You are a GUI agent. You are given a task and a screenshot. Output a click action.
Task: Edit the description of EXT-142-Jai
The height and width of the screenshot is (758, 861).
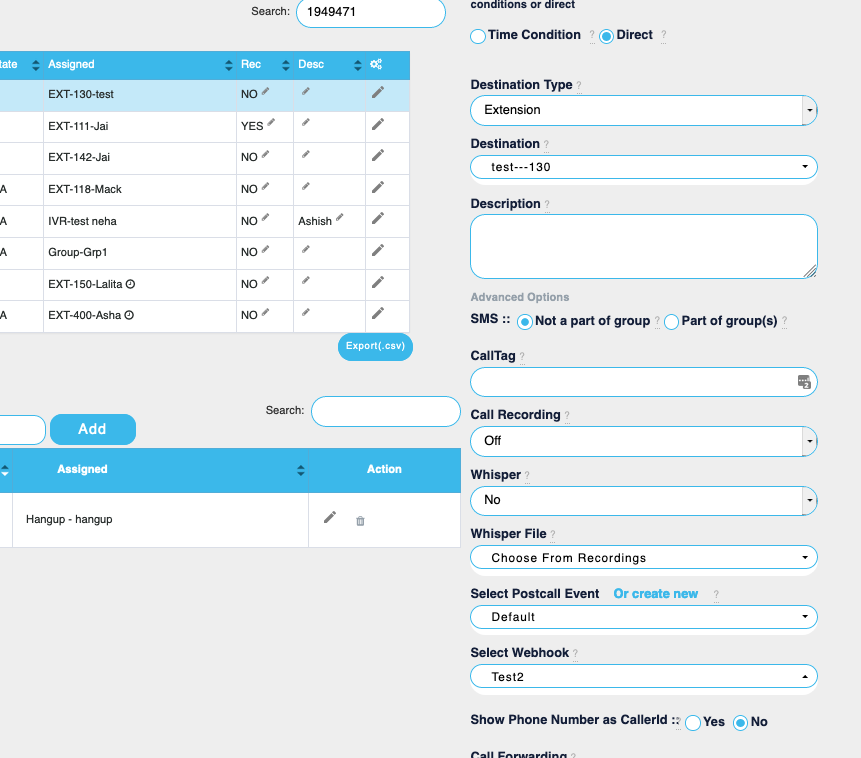(x=306, y=155)
